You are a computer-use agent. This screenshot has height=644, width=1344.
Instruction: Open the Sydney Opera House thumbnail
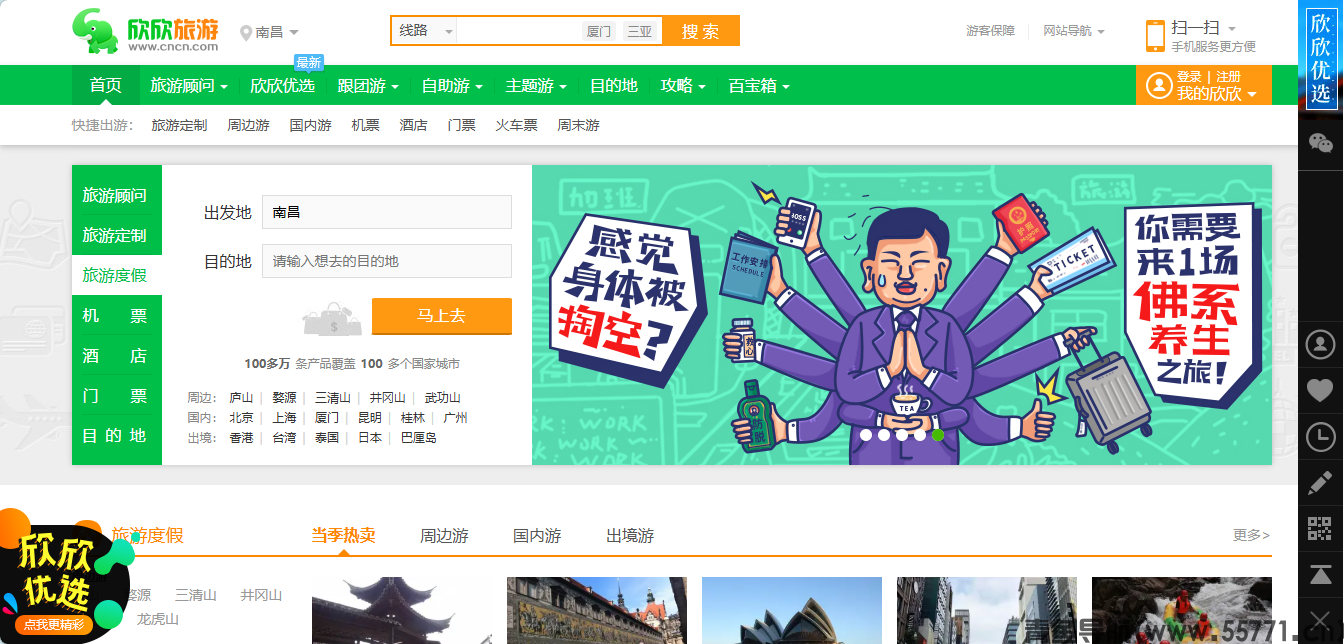(x=792, y=610)
